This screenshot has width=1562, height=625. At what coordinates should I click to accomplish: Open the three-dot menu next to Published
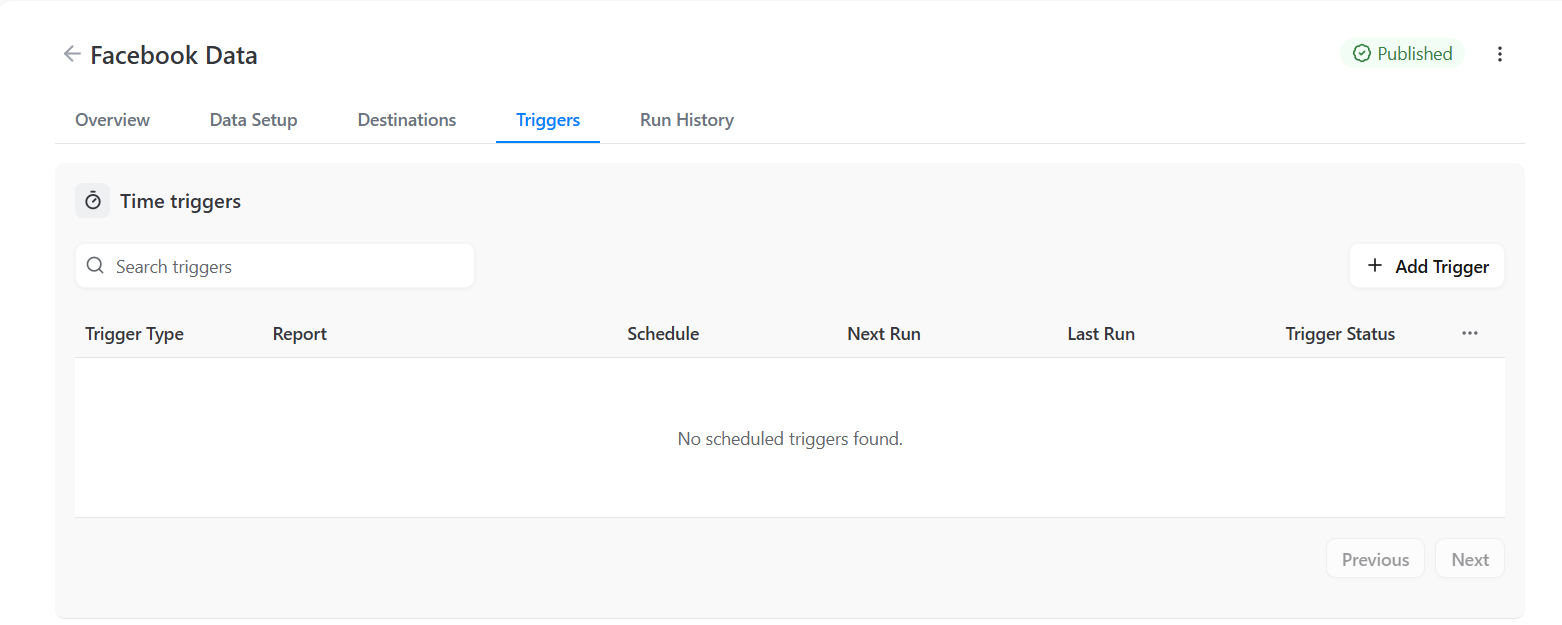pyautogui.click(x=1499, y=54)
